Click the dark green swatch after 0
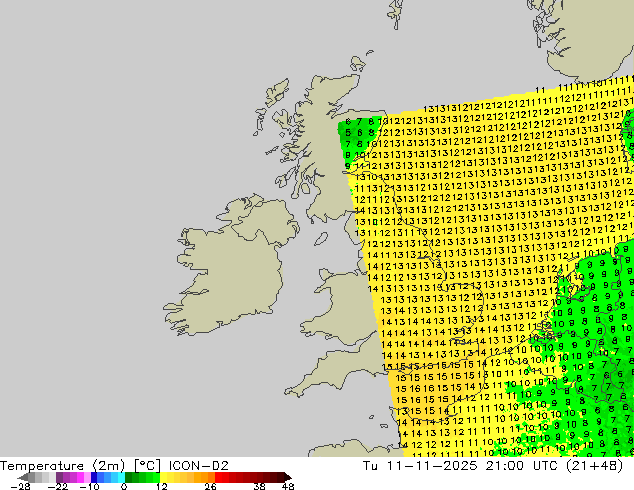This screenshot has height=490, width=634. [x=129, y=477]
